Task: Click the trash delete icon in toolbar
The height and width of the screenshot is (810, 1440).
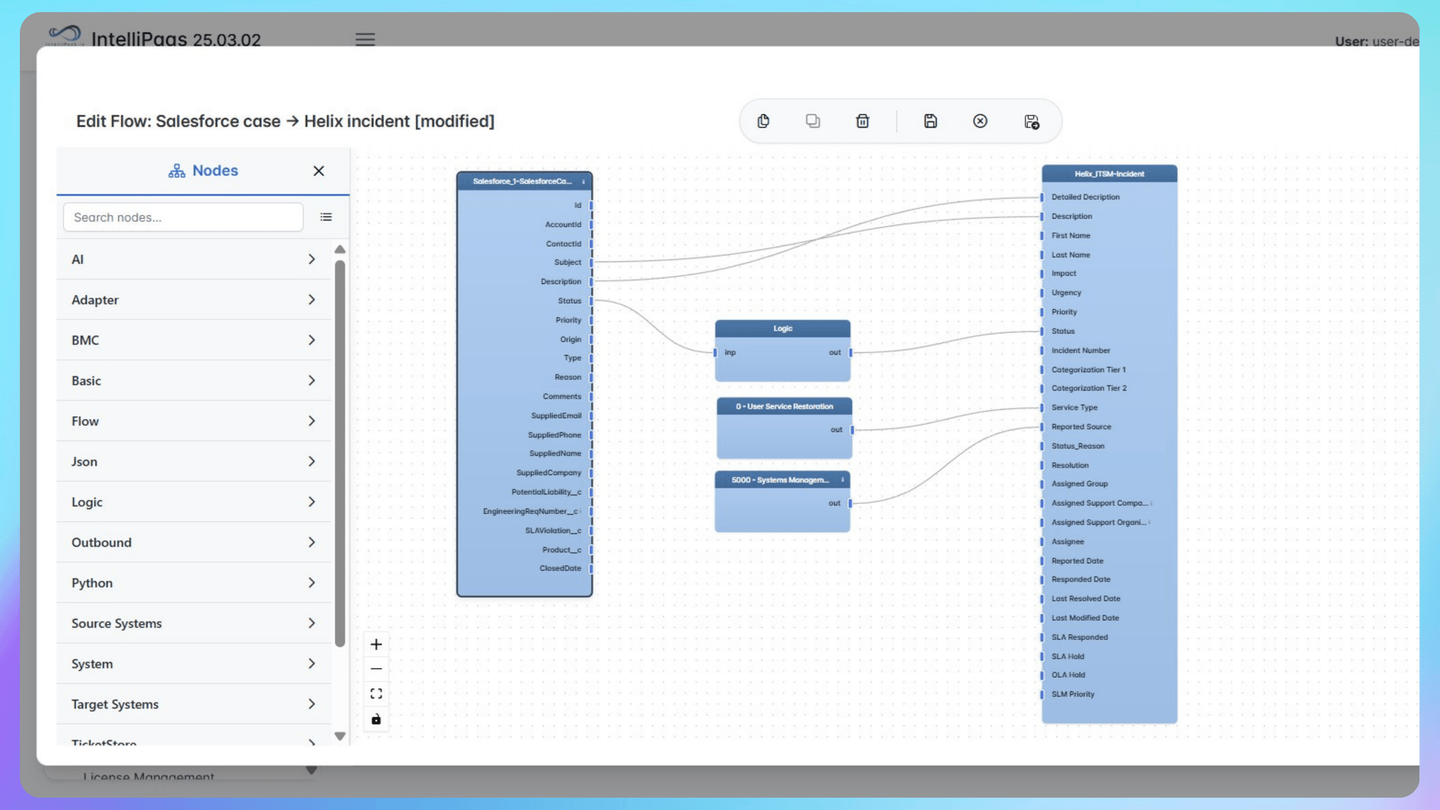Action: (x=862, y=121)
